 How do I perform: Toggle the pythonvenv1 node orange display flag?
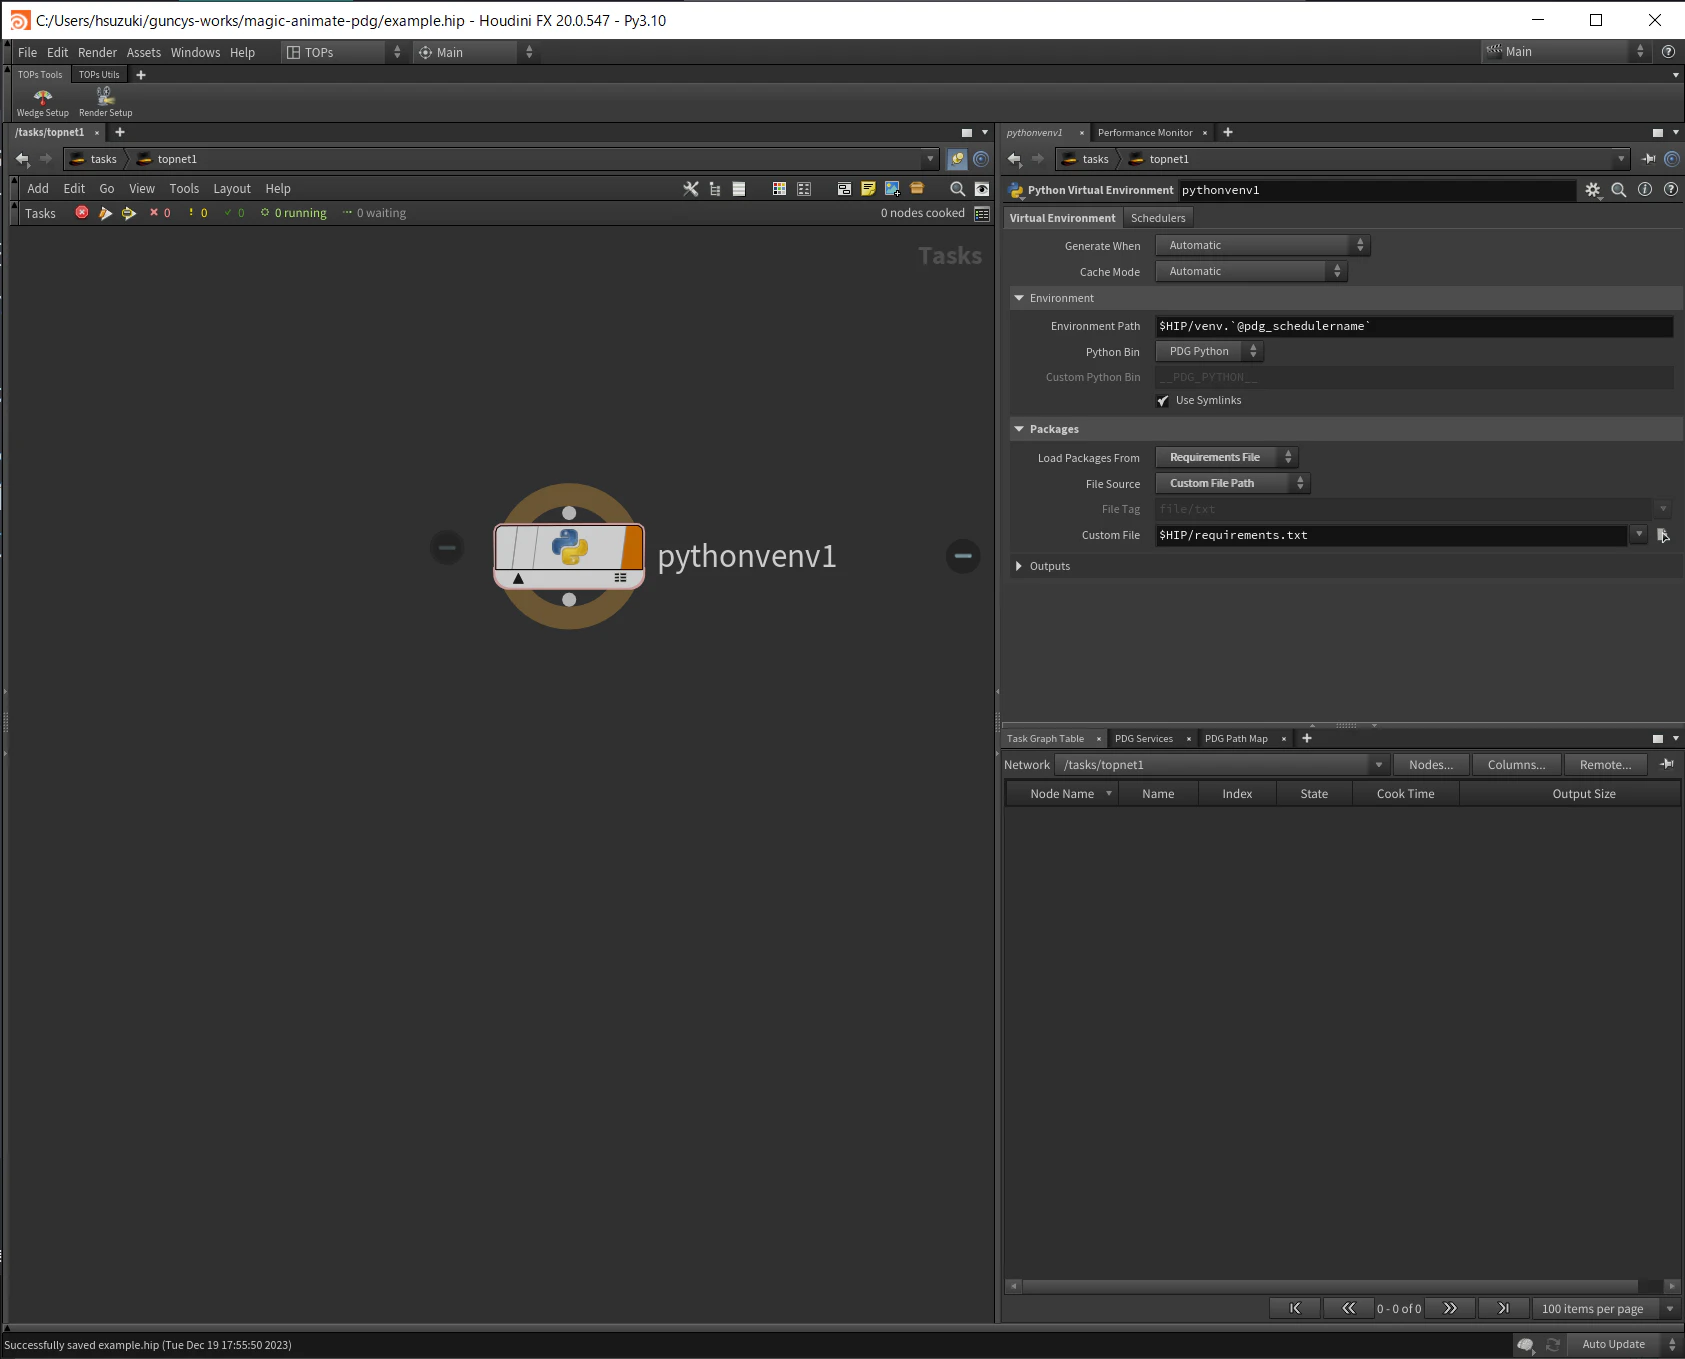pos(632,547)
